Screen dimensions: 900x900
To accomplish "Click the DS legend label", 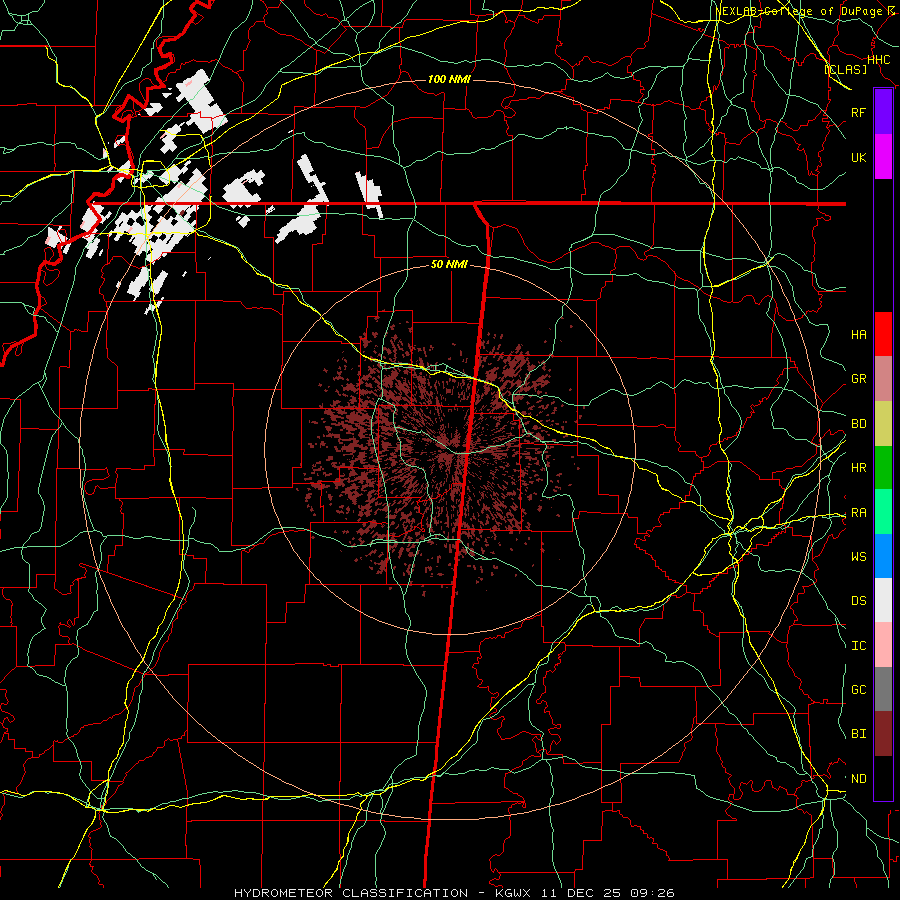I will tap(858, 601).
